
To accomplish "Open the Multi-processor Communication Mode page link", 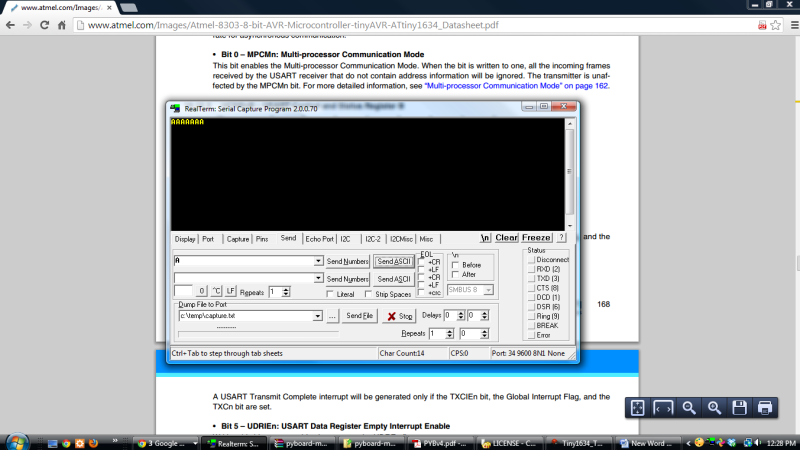I will [517, 86].
